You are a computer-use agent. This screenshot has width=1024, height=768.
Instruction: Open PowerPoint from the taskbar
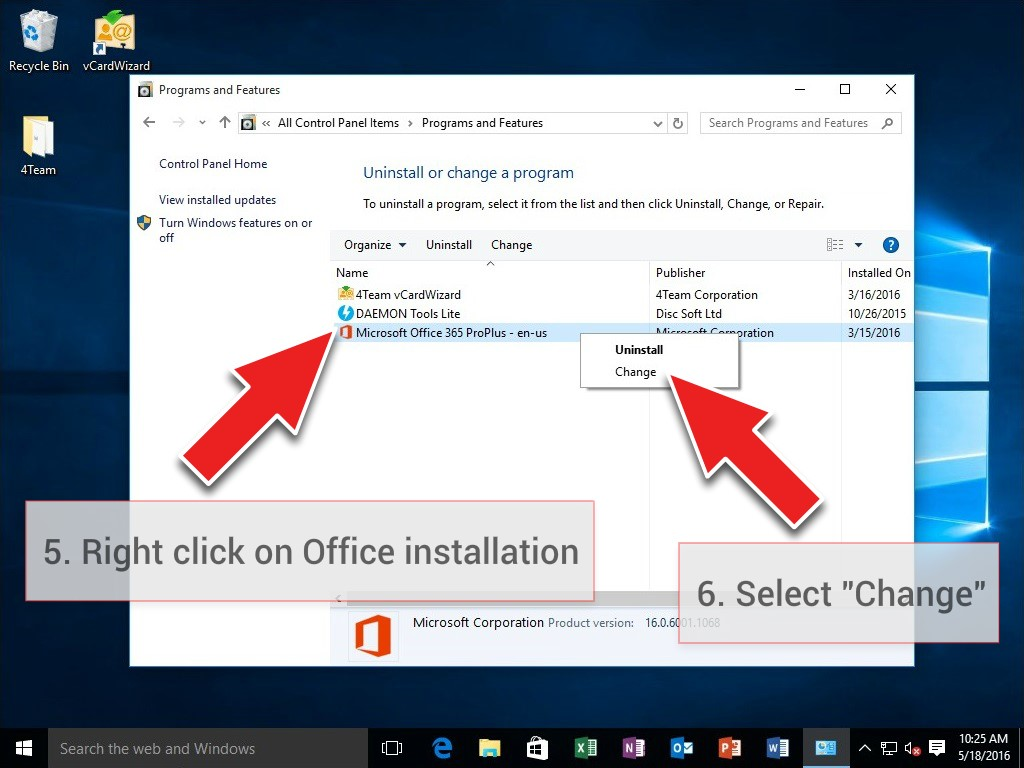pyautogui.click(x=730, y=748)
